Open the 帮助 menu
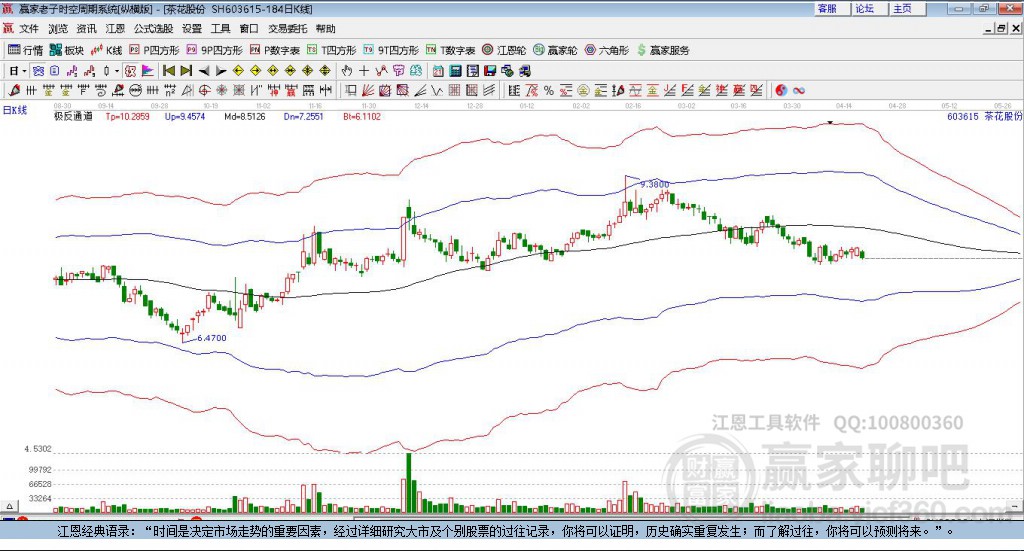The height and width of the screenshot is (551, 1024). pos(325,29)
